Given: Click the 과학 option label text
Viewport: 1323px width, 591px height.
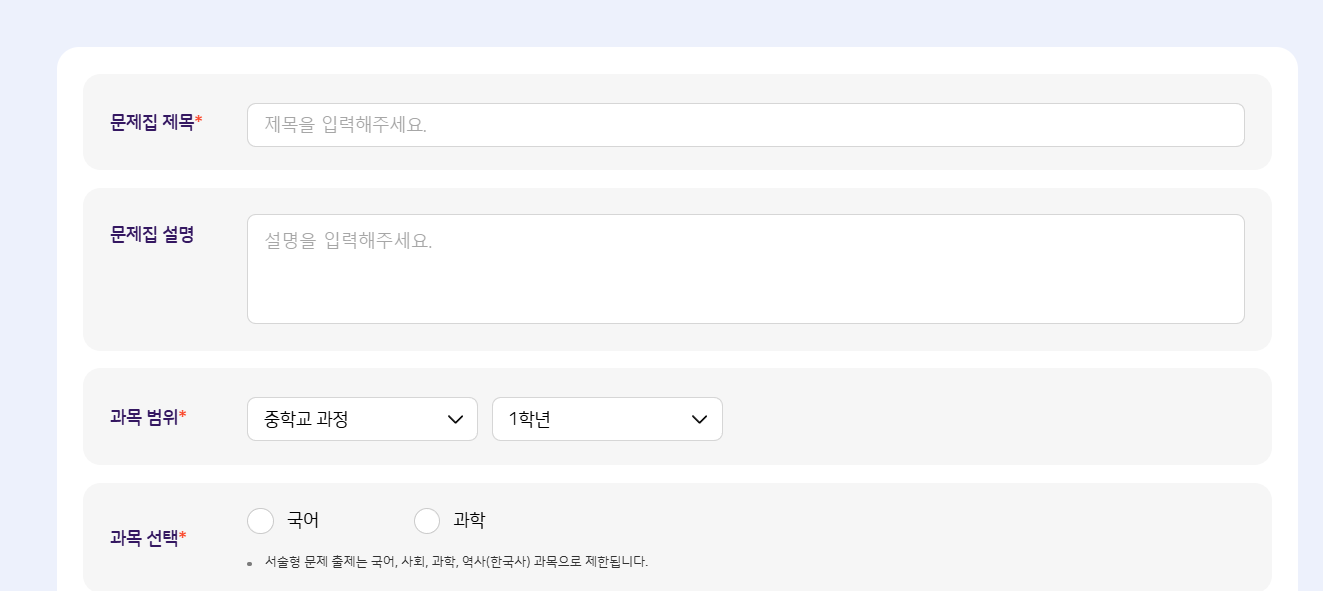Looking at the screenshot, I should (x=469, y=521).
